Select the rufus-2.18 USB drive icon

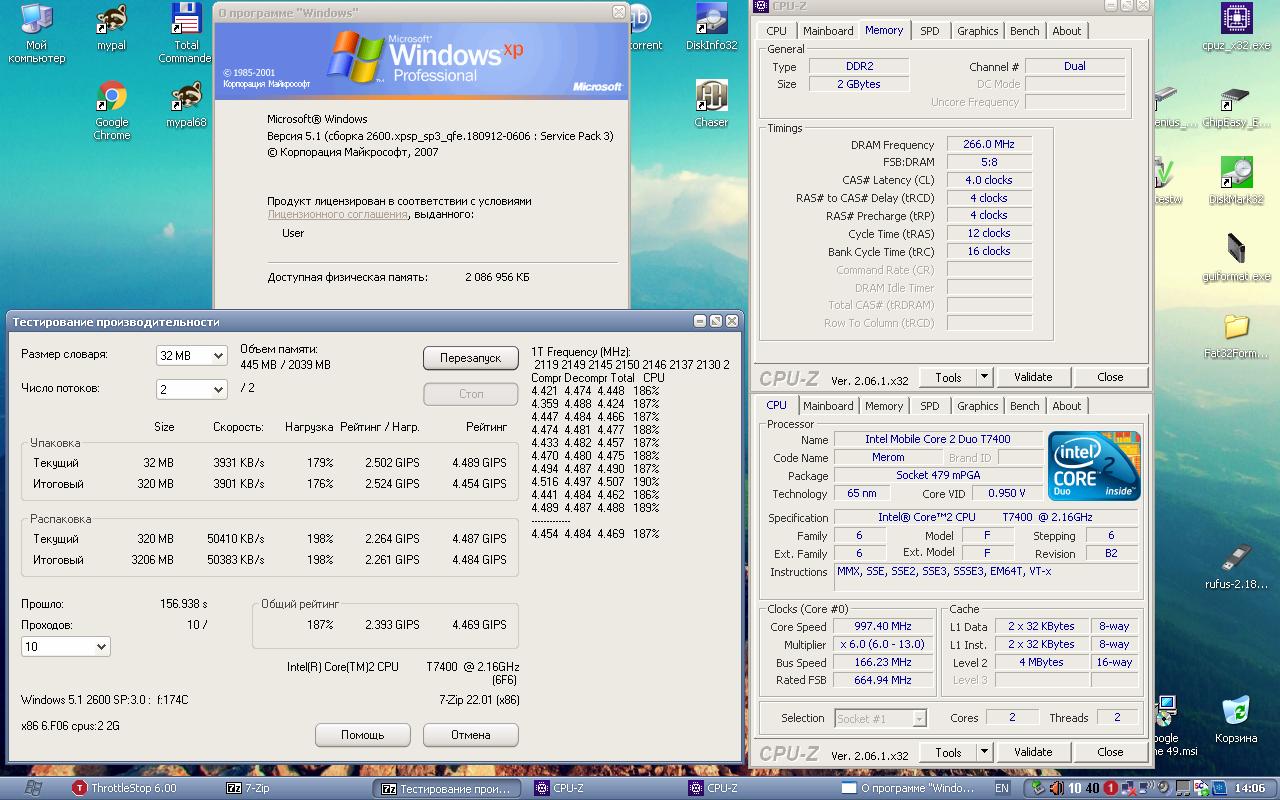pyautogui.click(x=1237, y=566)
